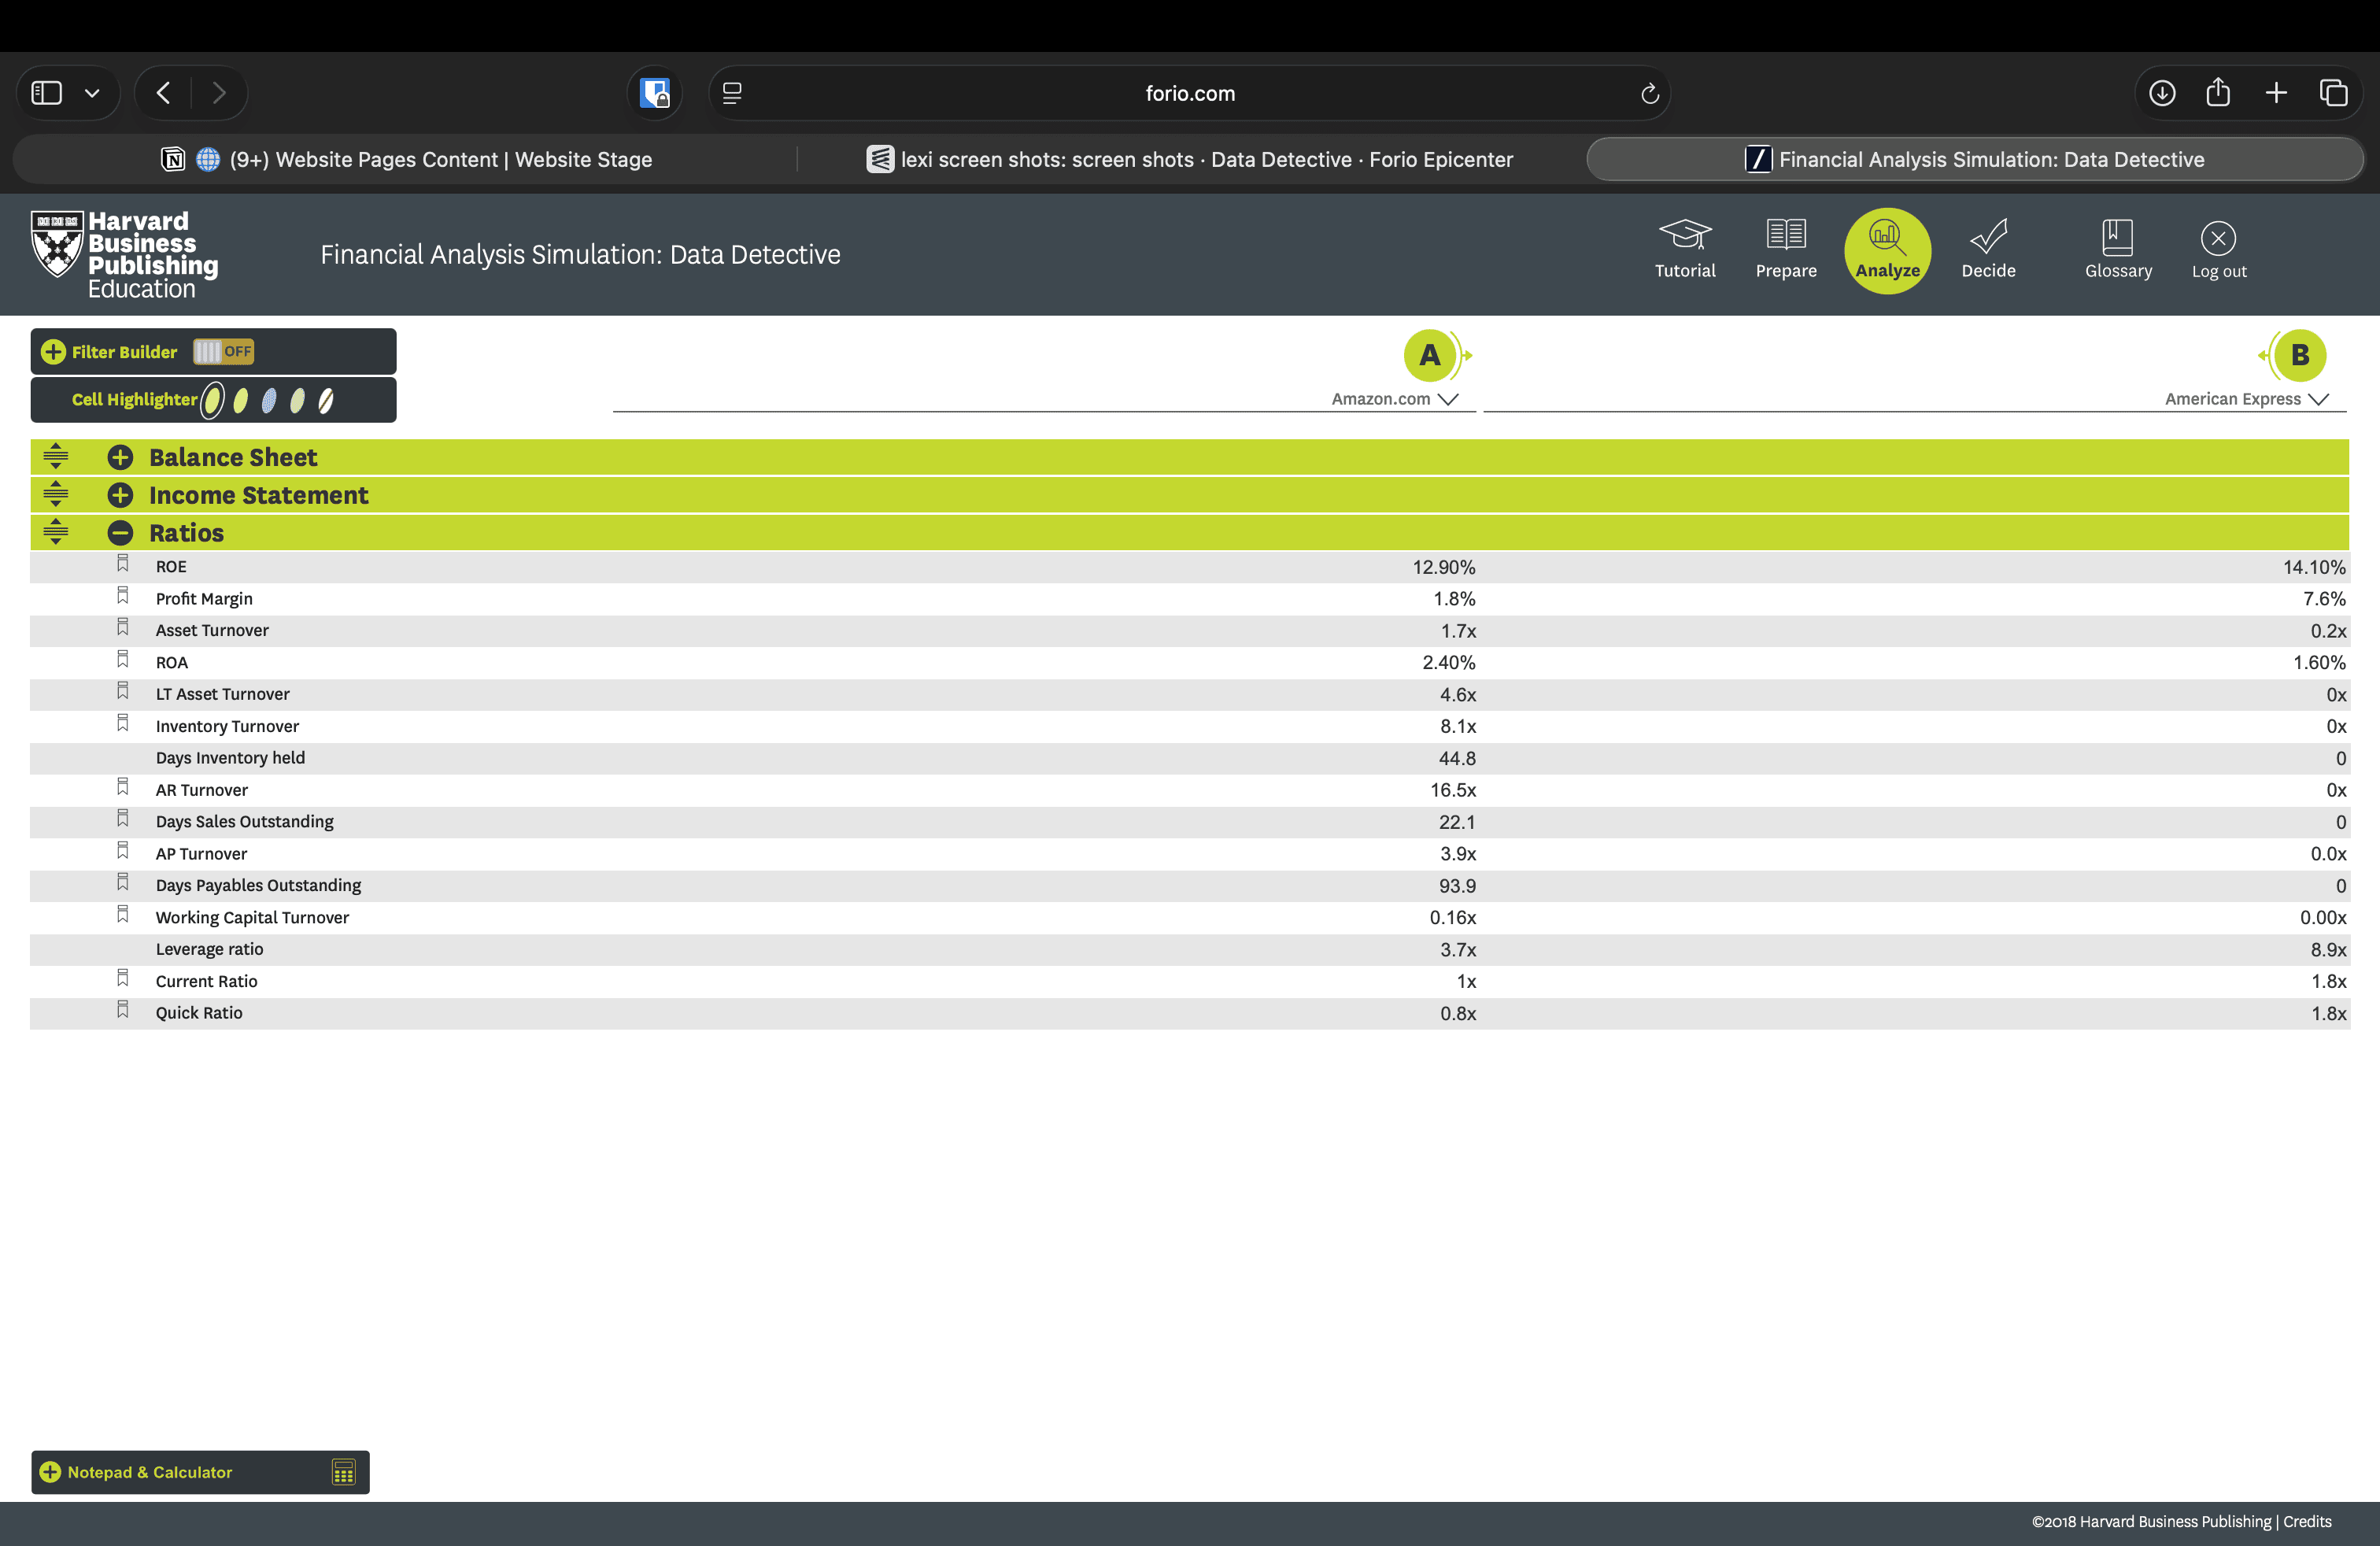Reload the forio.com page
Screen dimensions: 2380x1546
[1650, 93]
